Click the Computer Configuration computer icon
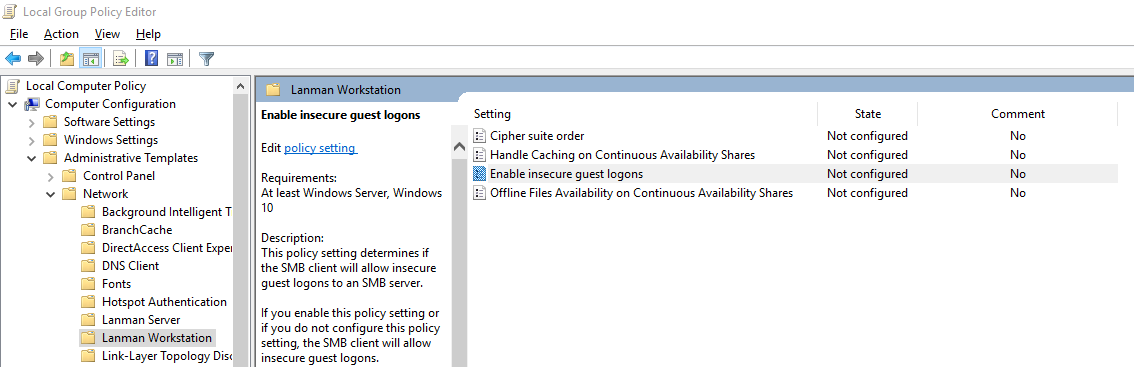 (33, 104)
